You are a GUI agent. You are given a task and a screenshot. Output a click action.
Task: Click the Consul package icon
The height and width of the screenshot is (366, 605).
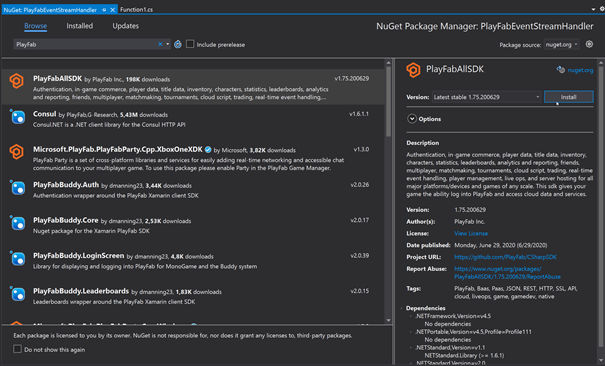pyautogui.click(x=17, y=116)
